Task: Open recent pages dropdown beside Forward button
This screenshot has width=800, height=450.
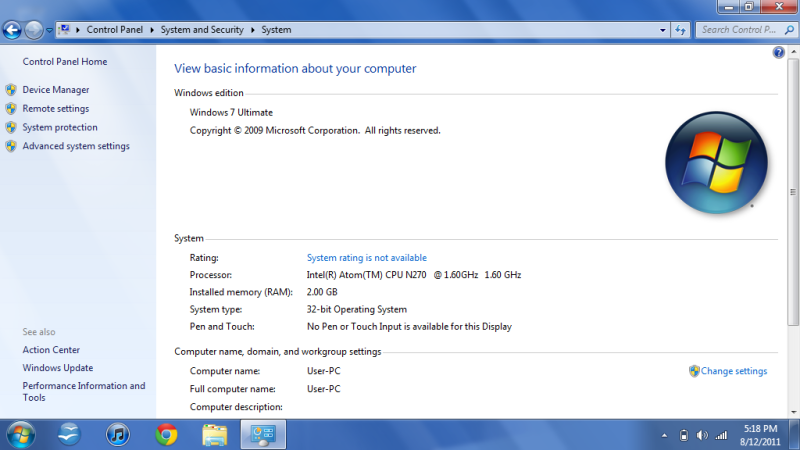Action: point(49,30)
